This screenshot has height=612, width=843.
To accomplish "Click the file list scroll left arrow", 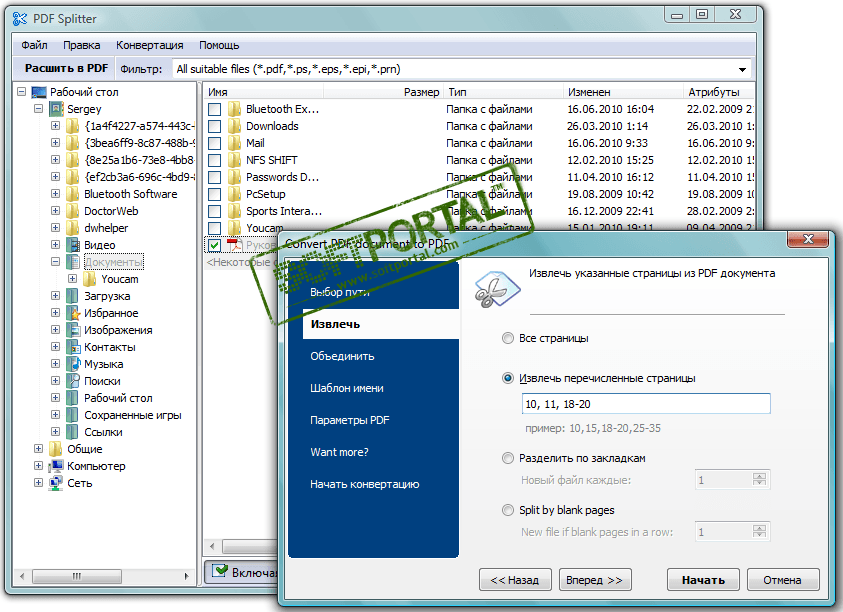I will click(x=212, y=547).
